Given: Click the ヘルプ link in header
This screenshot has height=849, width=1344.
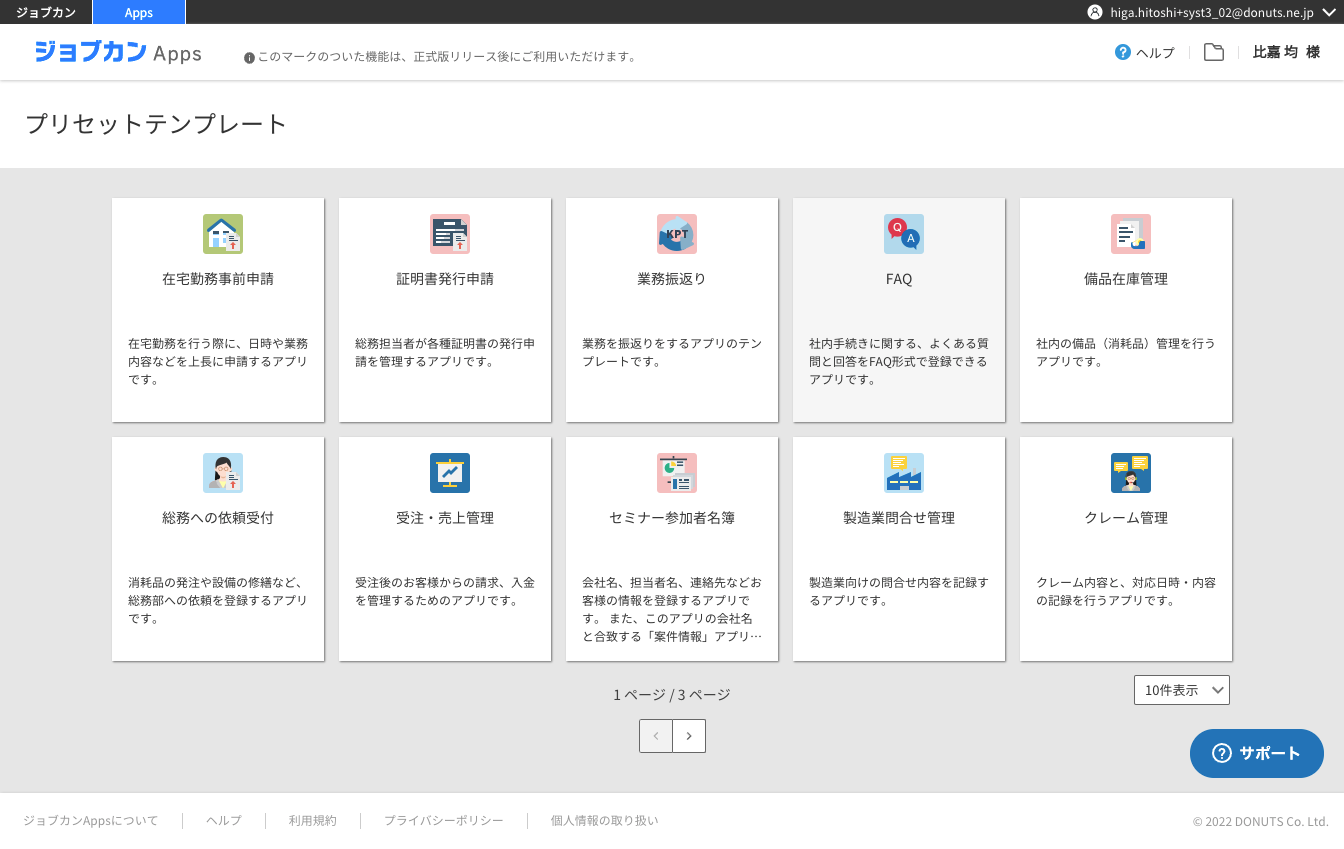Looking at the screenshot, I should click(1145, 53).
